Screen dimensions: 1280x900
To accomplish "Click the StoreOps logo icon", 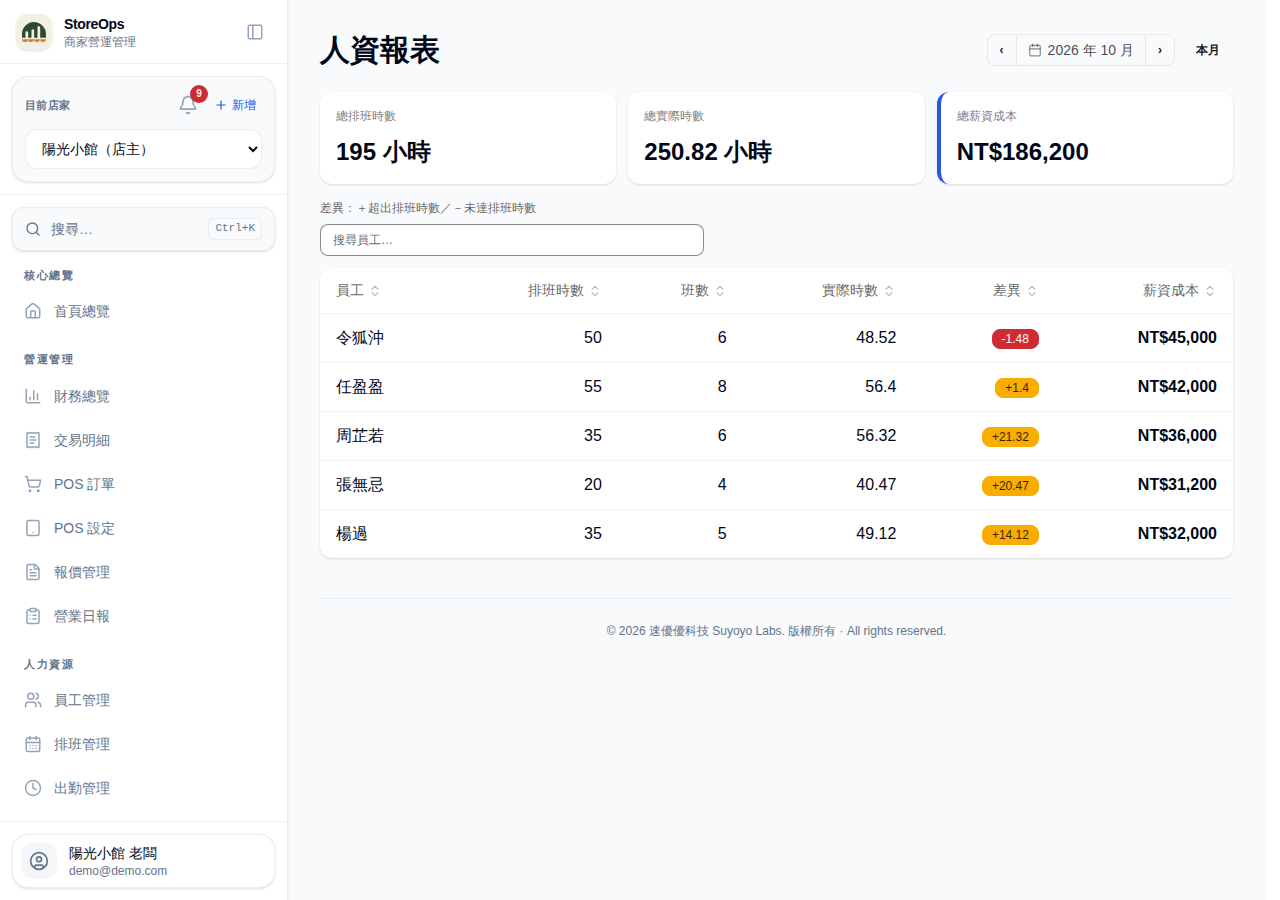I will [34, 33].
